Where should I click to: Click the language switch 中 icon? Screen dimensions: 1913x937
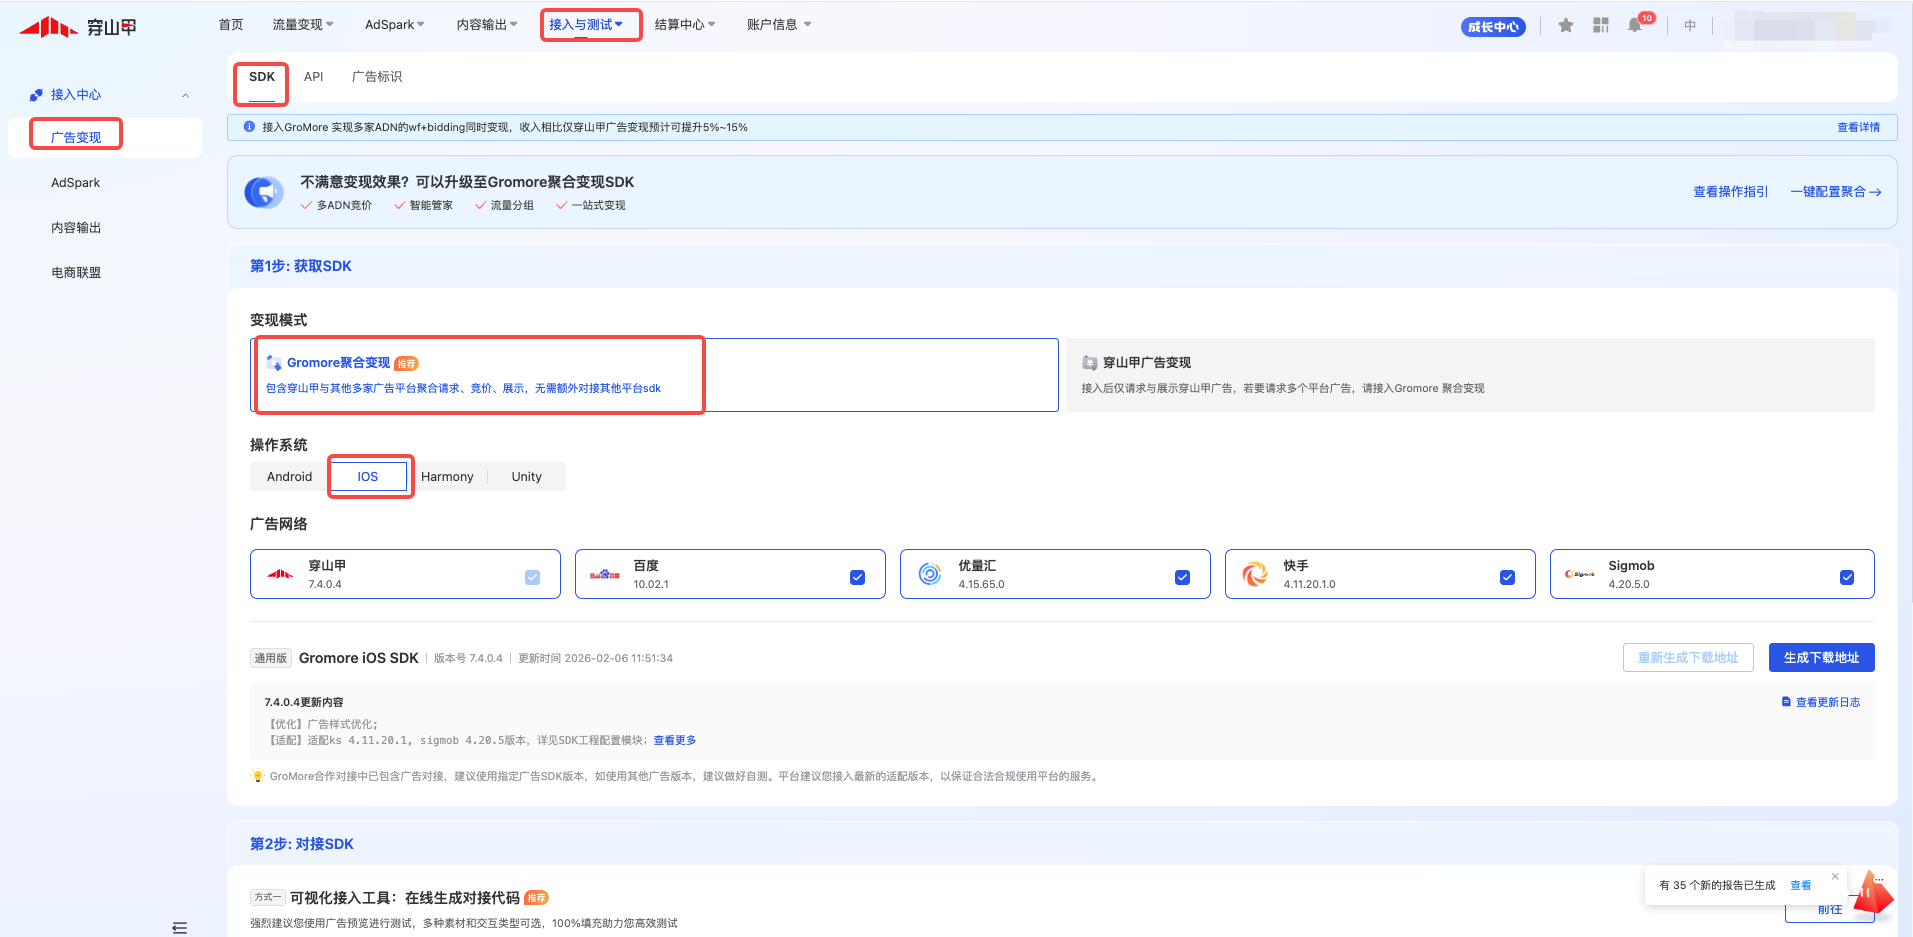[1690, 26]
